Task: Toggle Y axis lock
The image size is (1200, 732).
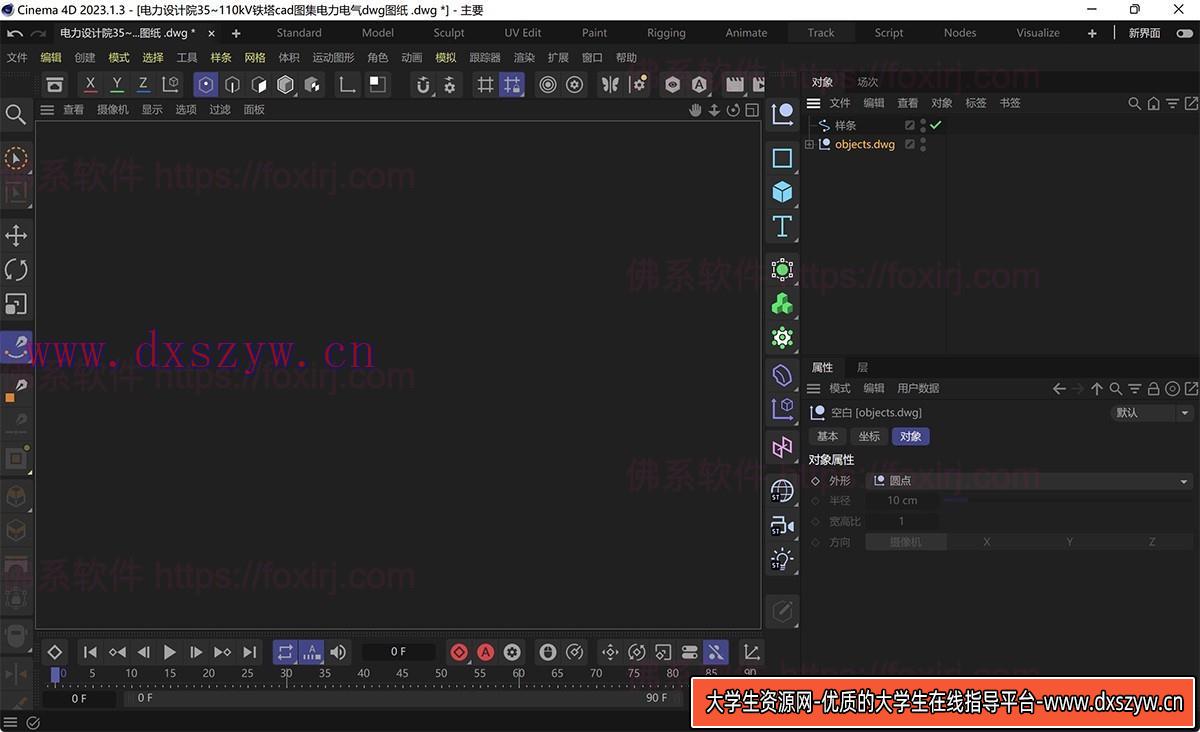Action: coord(117,85)
